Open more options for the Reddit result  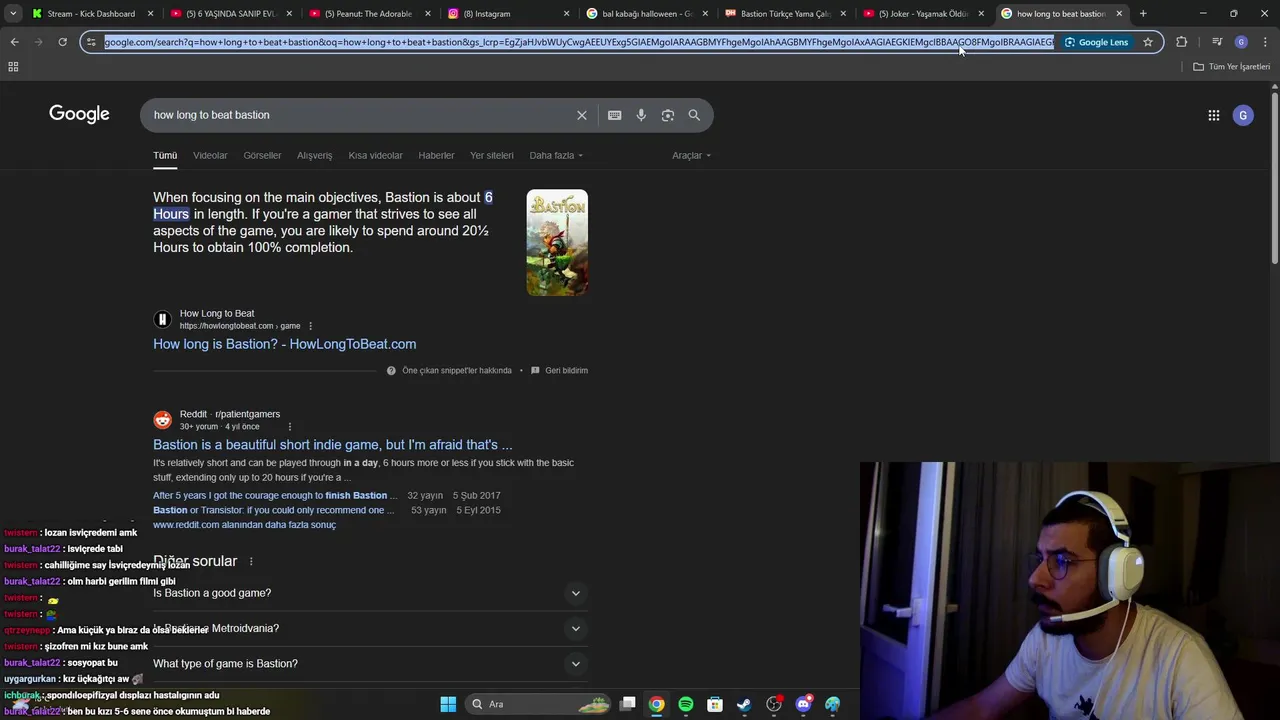coord(290,427)
